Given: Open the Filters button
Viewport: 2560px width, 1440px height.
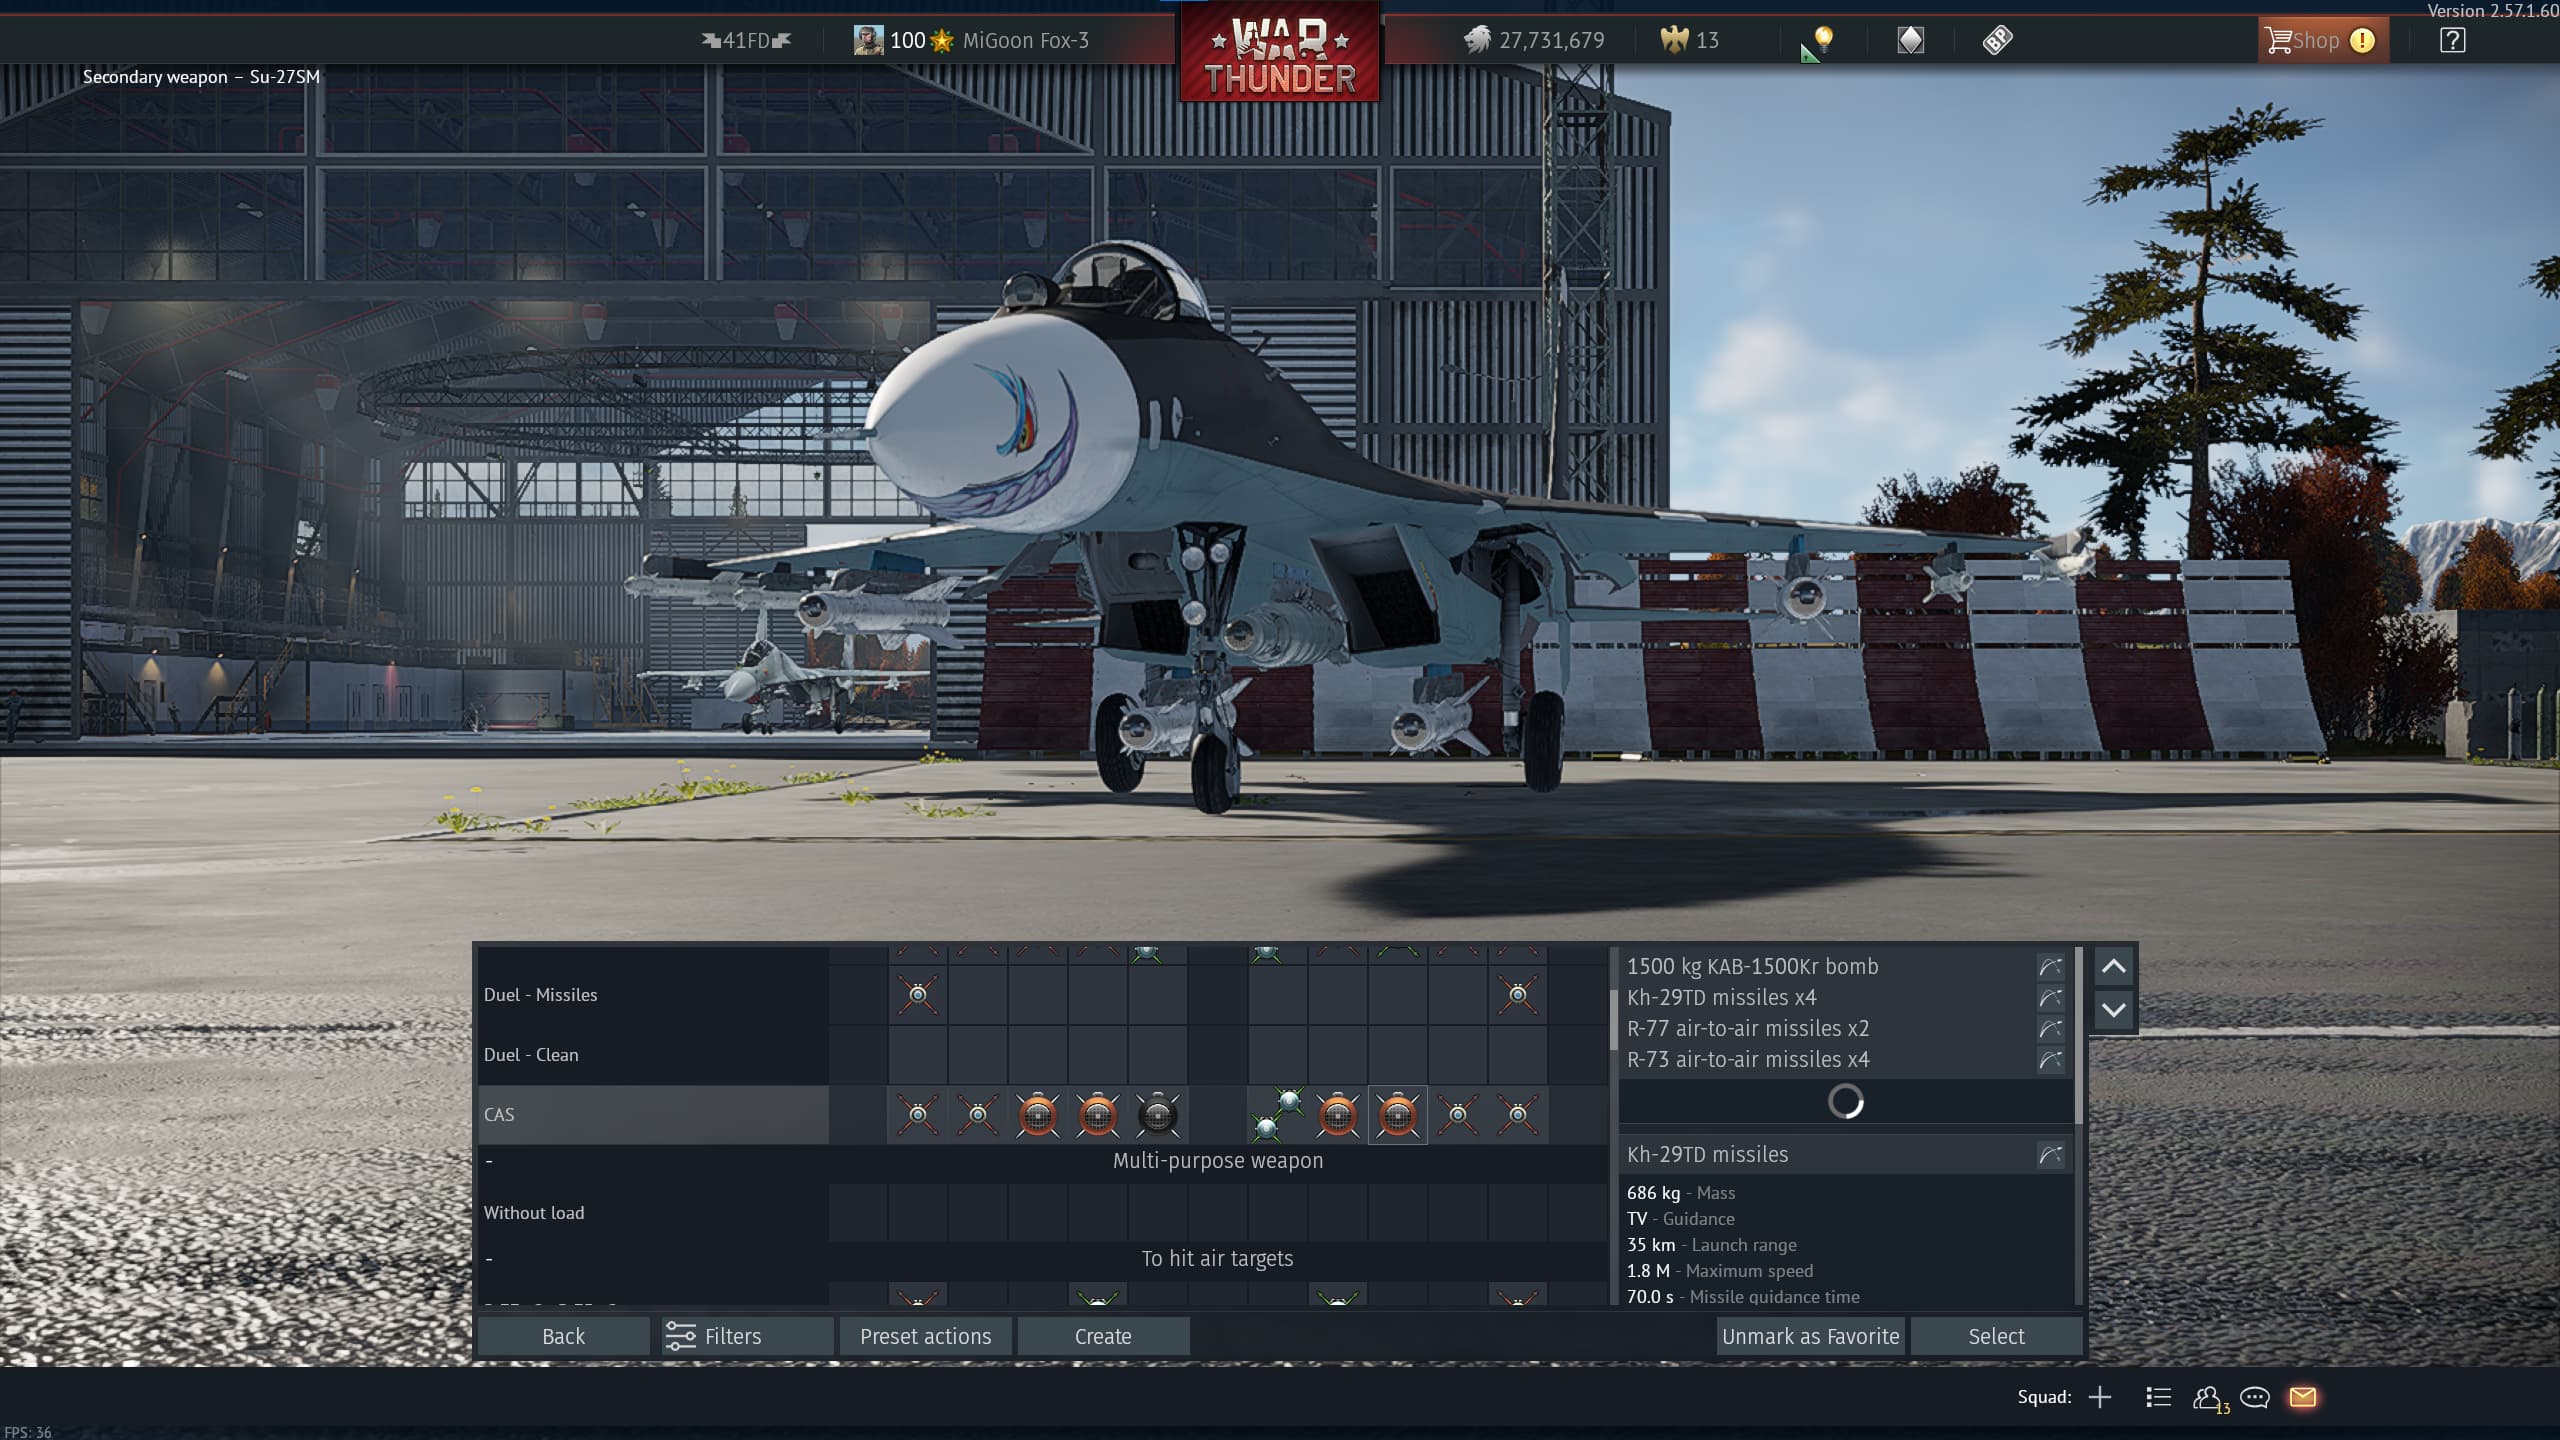Looking at the screenshot, I should coord(745,1336).
